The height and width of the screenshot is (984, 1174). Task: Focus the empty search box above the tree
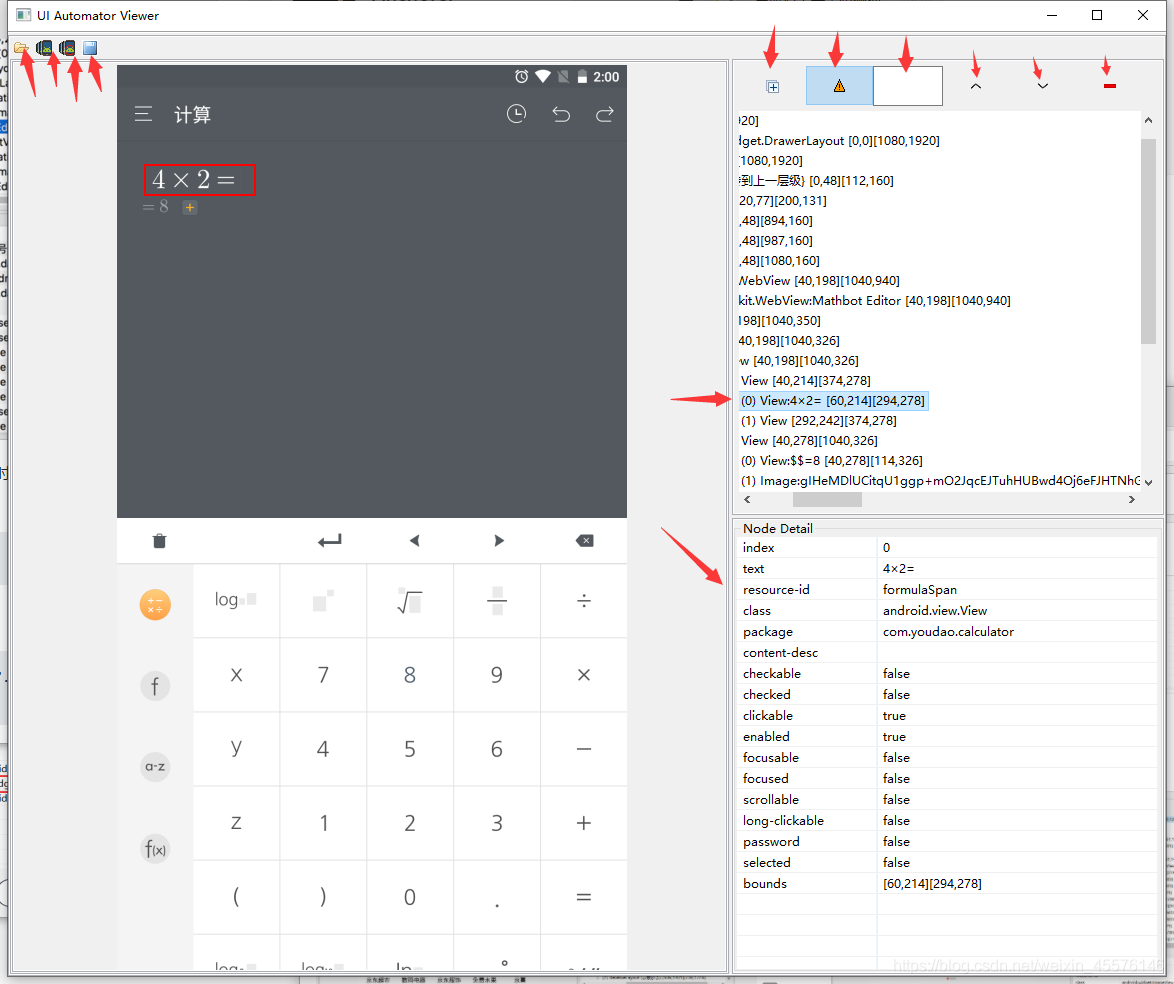click(907, 86)
